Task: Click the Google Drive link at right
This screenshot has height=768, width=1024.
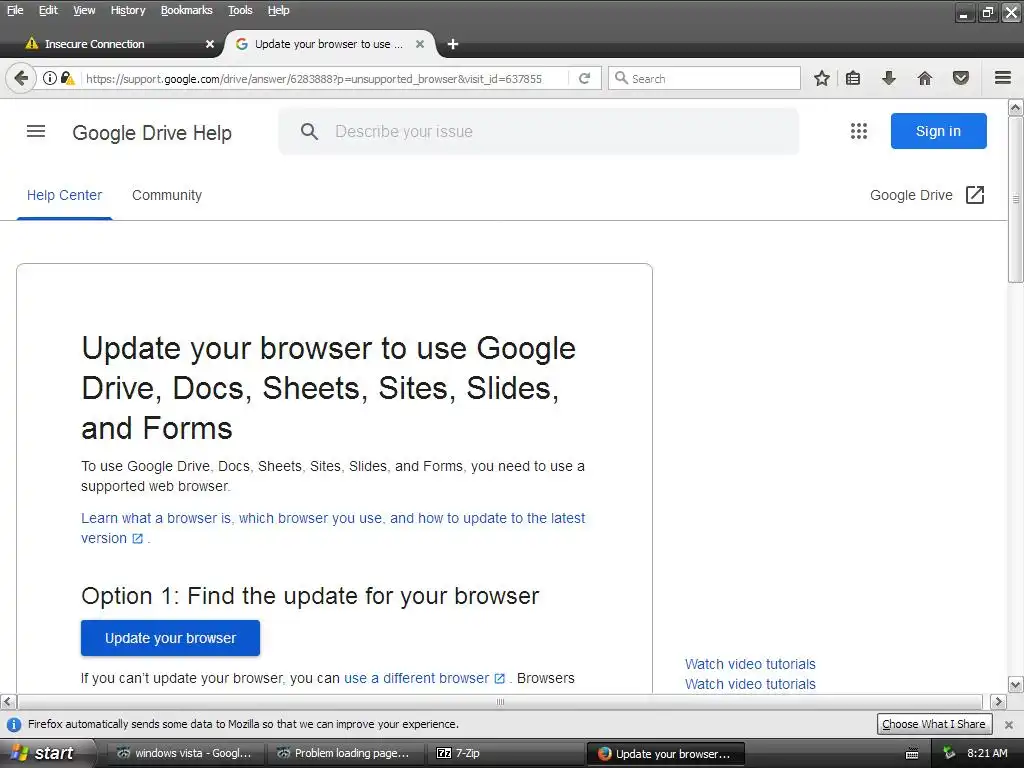Action: (x=911, y=195)
